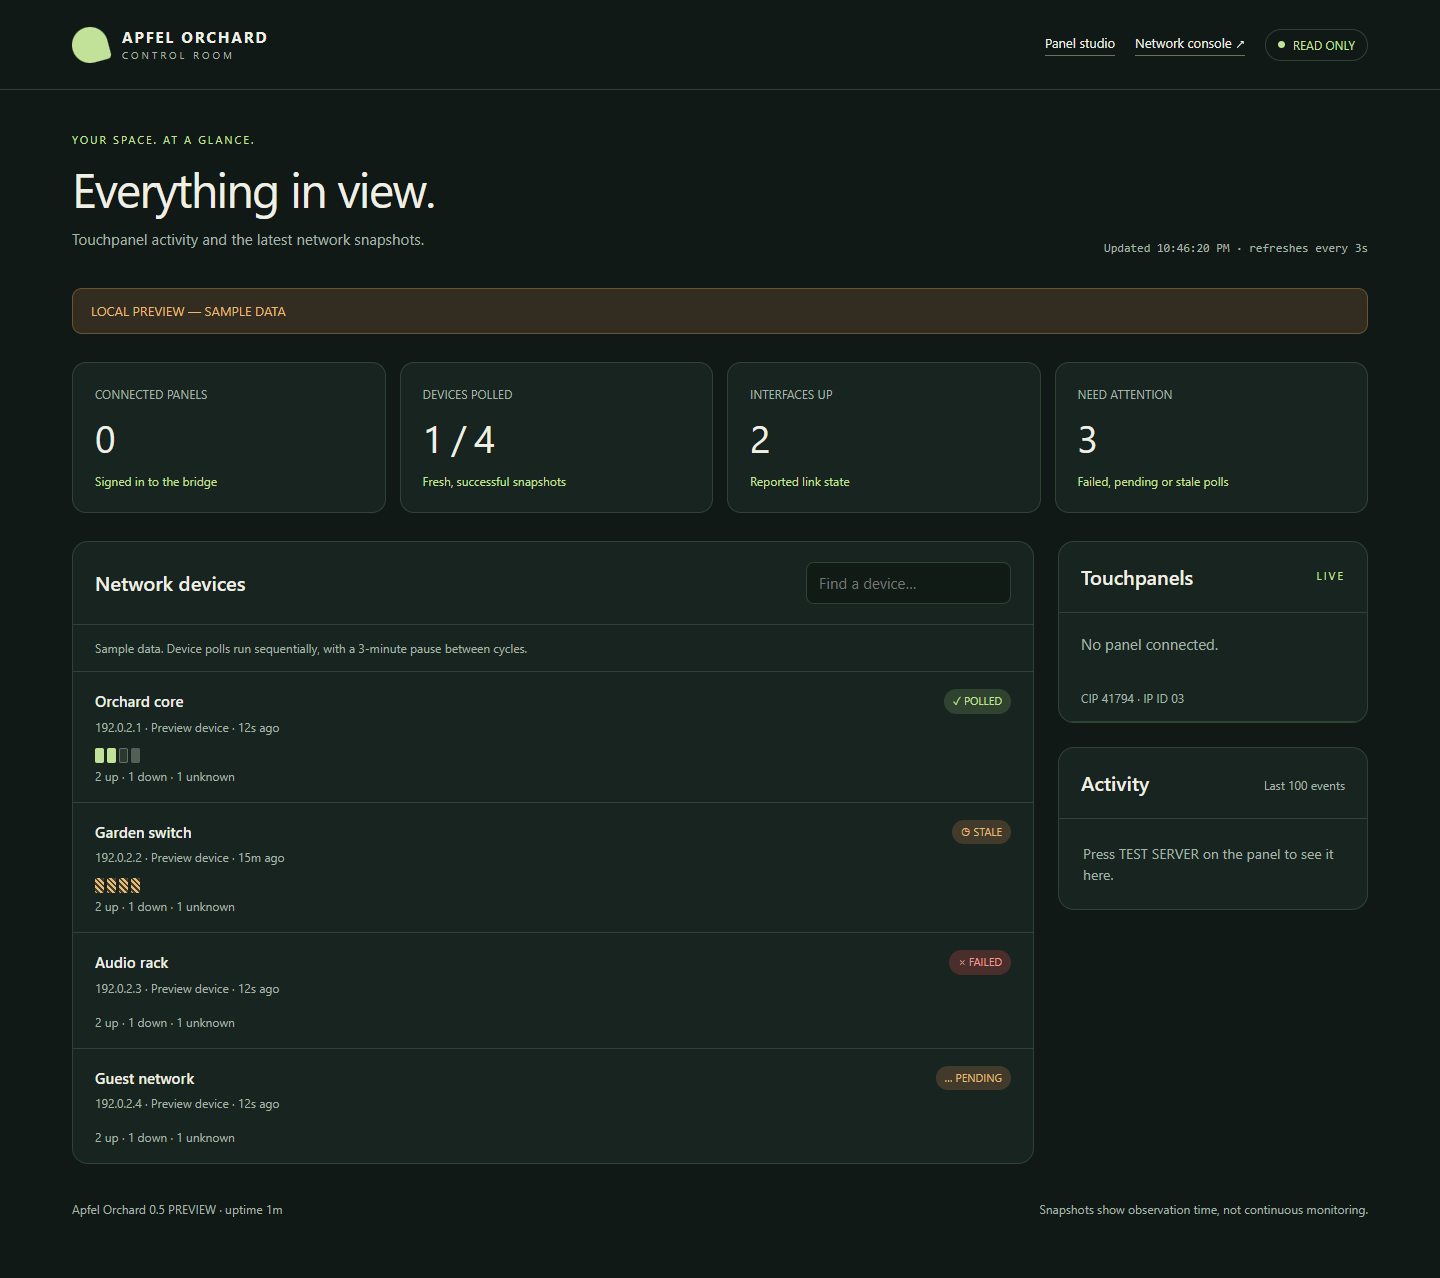1440x1278 pixels.
Task: Click the LOCAL PREVIEW — SAMPLE DATA banner
Action: tap(720, 311)
